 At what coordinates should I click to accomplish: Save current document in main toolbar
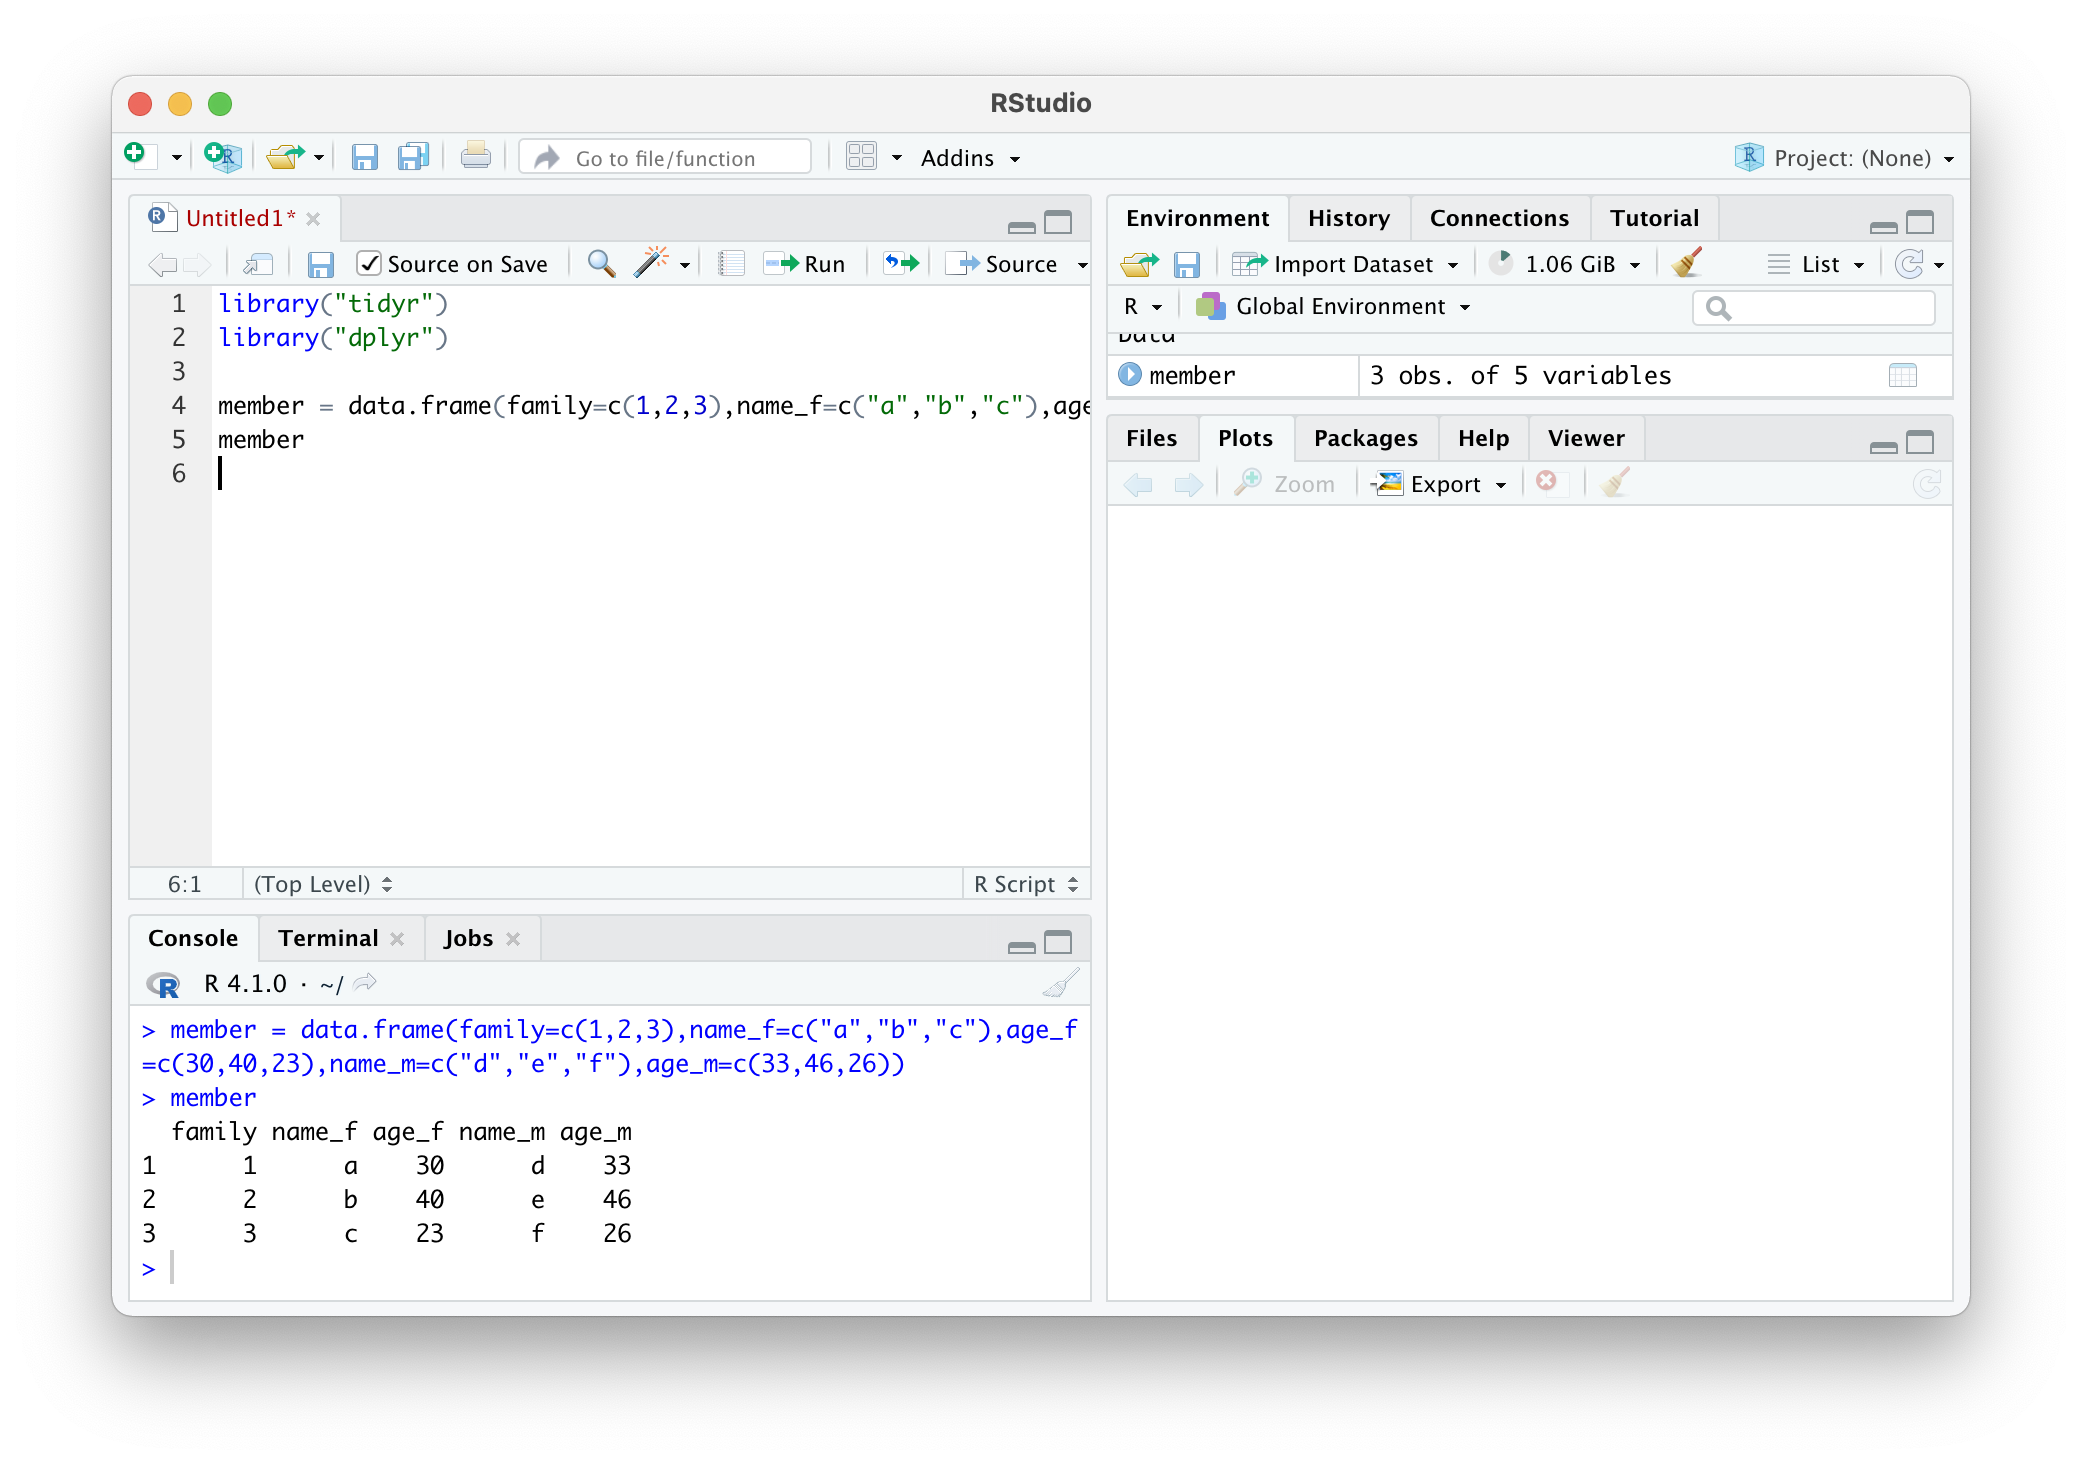tap(364, 157)
